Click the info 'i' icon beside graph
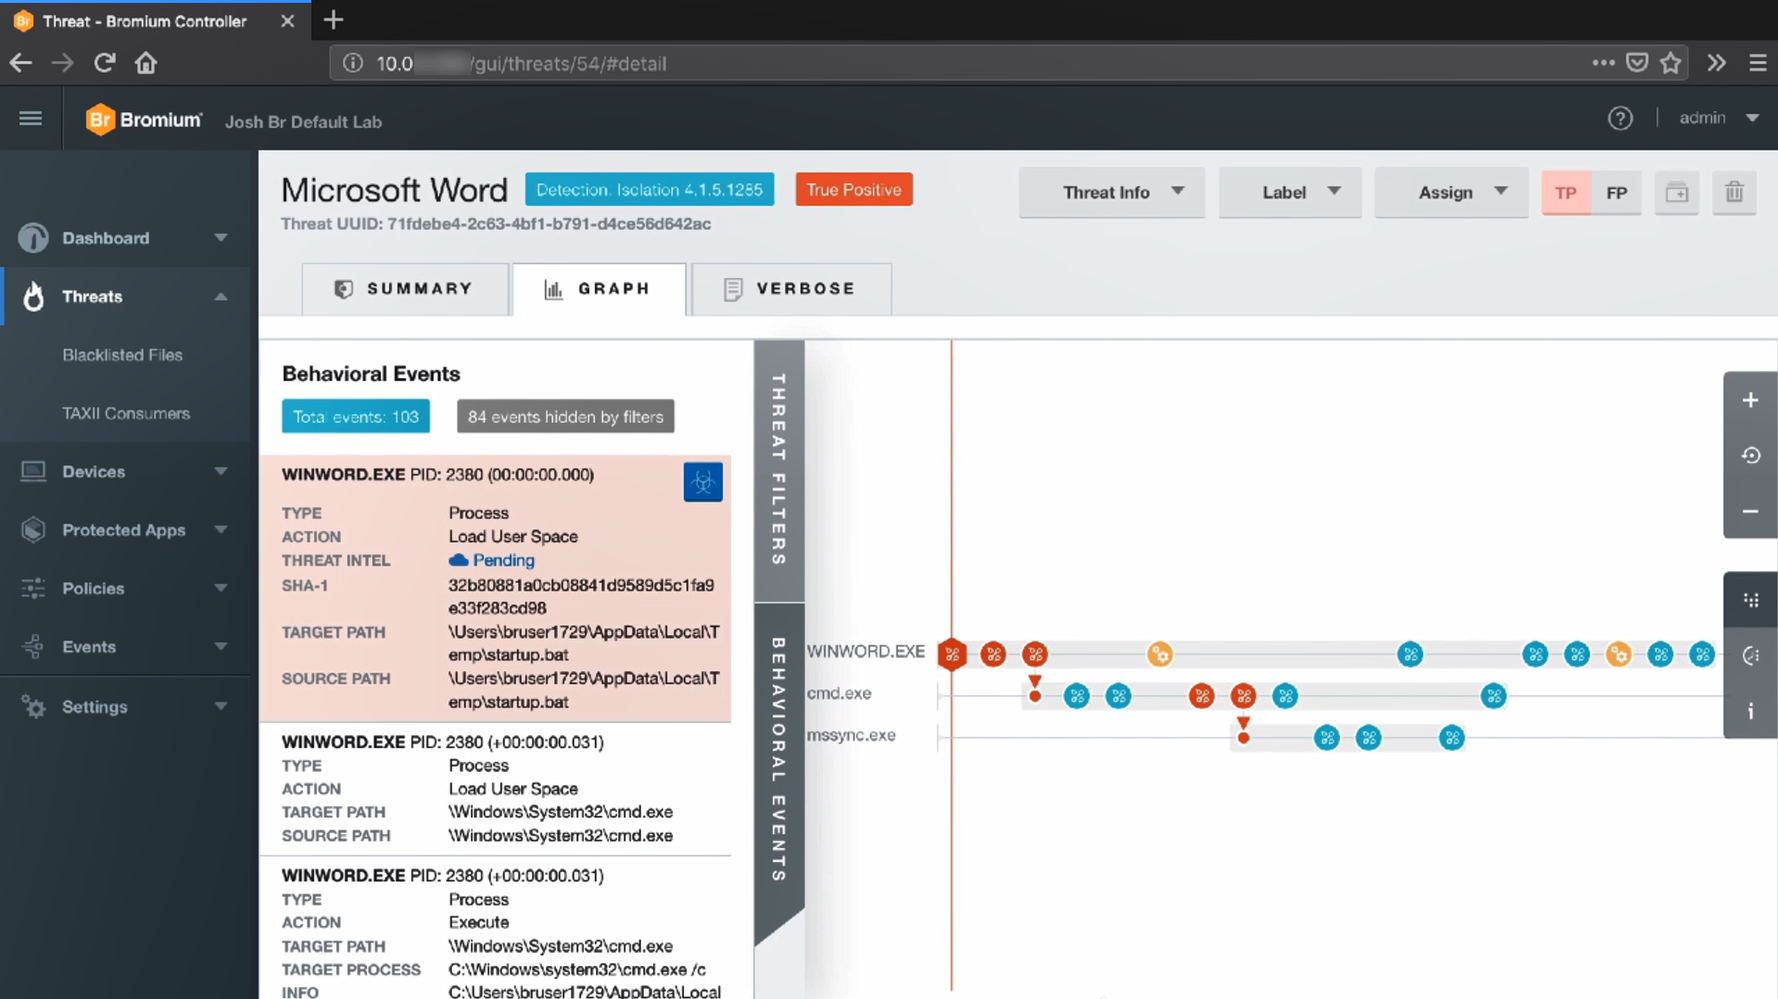1778x999 pixels. point(1750,711)
